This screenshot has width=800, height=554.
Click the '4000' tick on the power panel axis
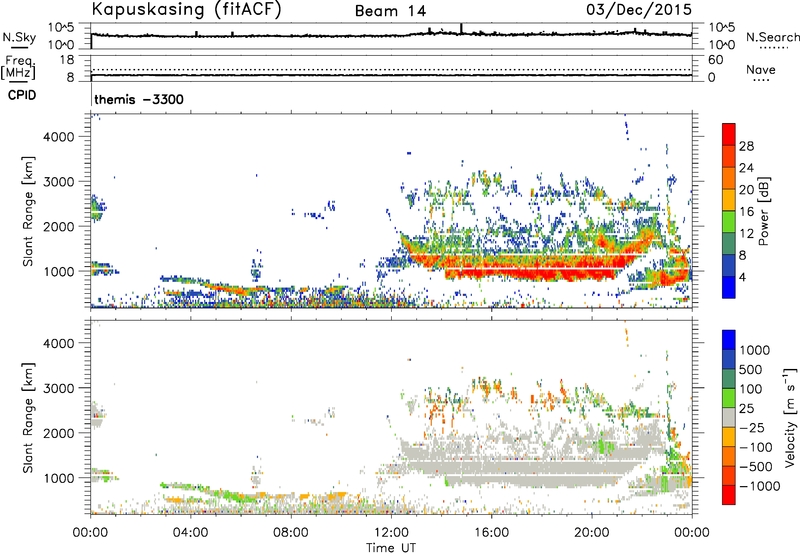[59, 137]
